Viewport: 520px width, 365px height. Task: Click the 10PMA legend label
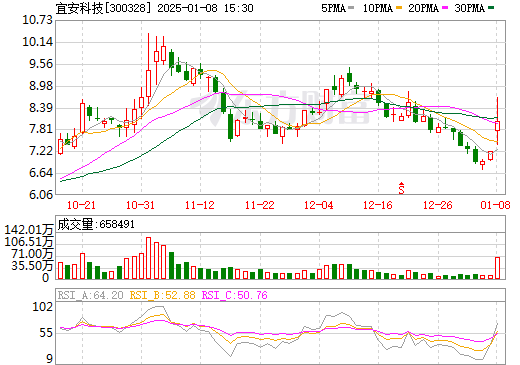point(378,8)
